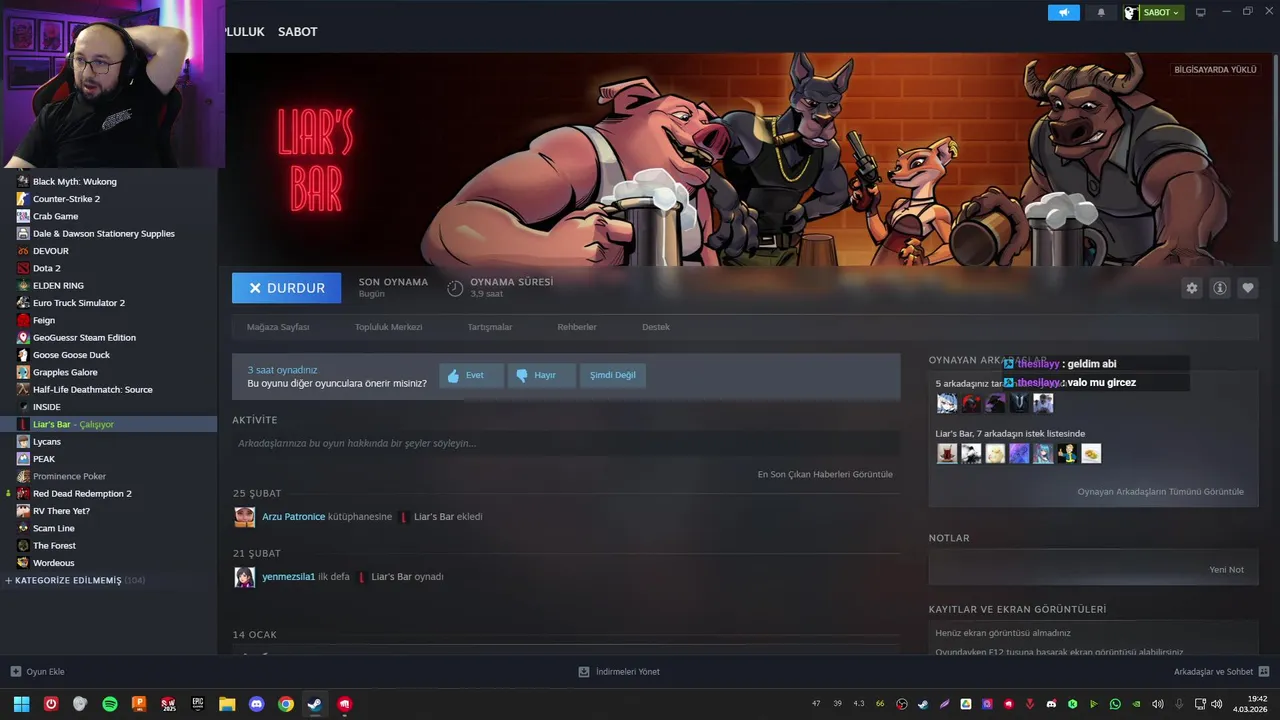Click the Lycans game icon

coord(23,441)
